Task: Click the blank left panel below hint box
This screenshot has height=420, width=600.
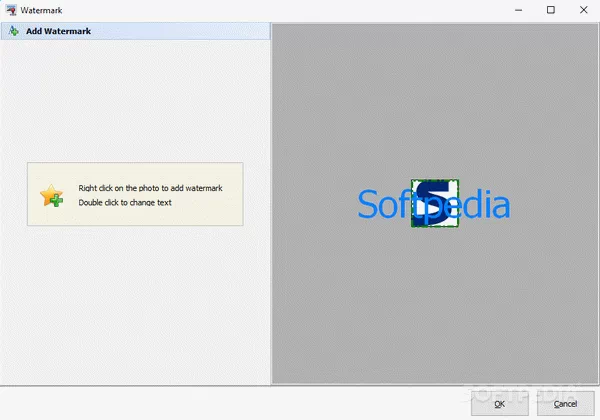Action: pyautogui.click(x=135, y=310)
